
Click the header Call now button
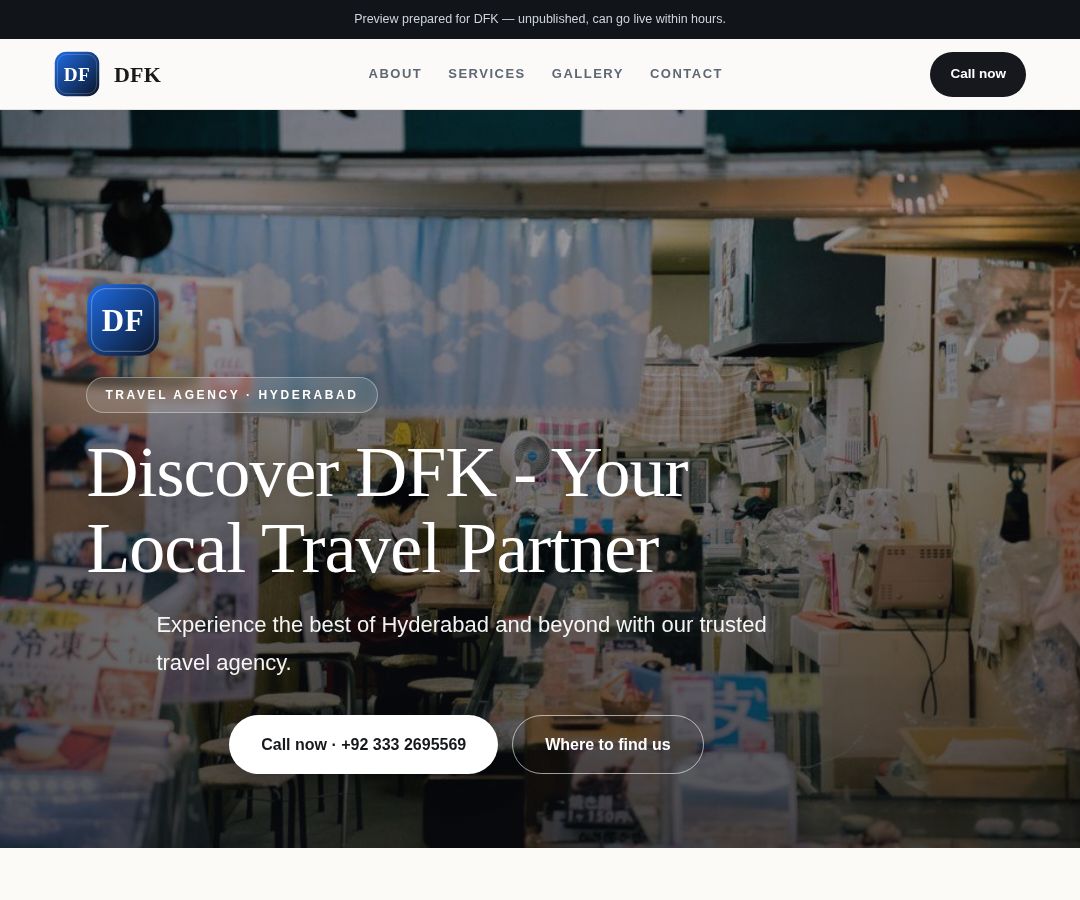[x=977, y=74]
